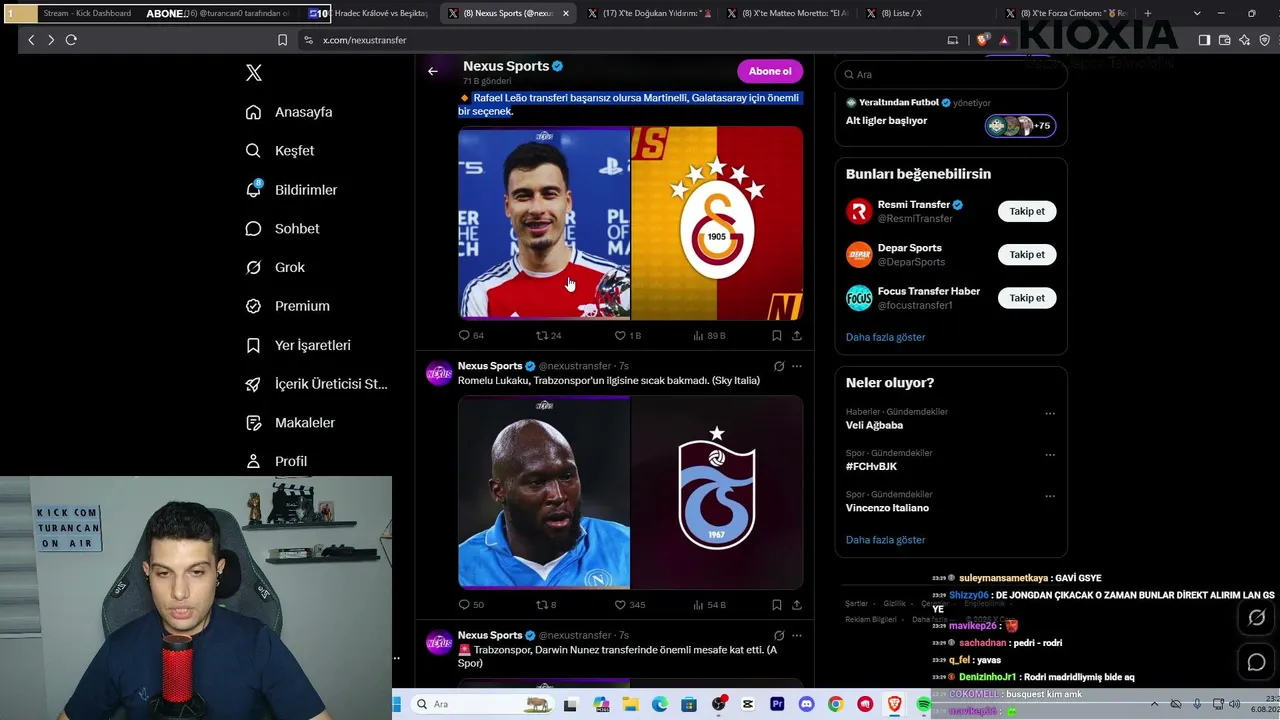Image resolution: width=1280 pixels, height=720 pixels.
Task: Click Daha fazla göster under Neler oluyor
Action: click(x=886, y=540)
